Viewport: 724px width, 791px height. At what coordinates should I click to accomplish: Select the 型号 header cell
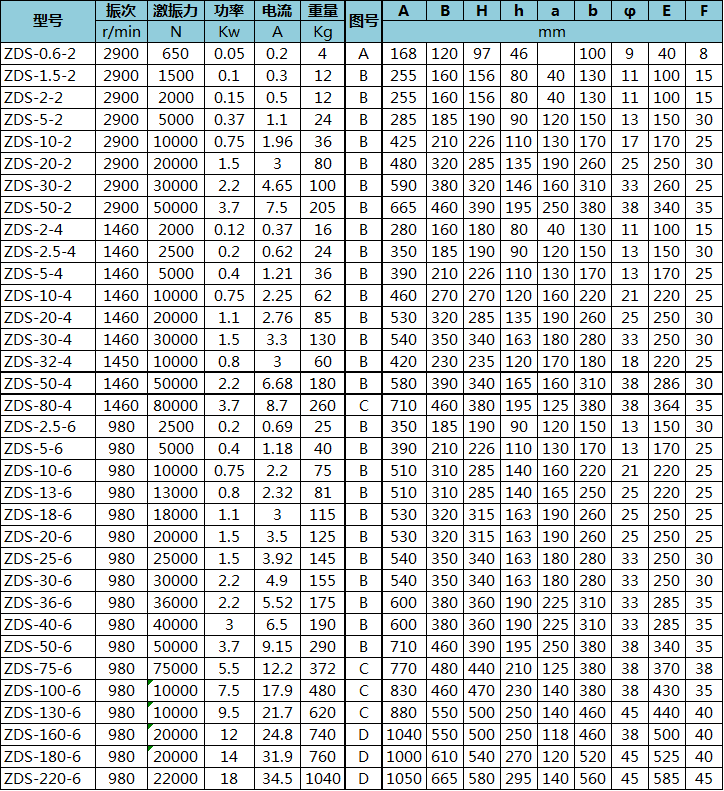pyautogui.click(x=48, y=21)
